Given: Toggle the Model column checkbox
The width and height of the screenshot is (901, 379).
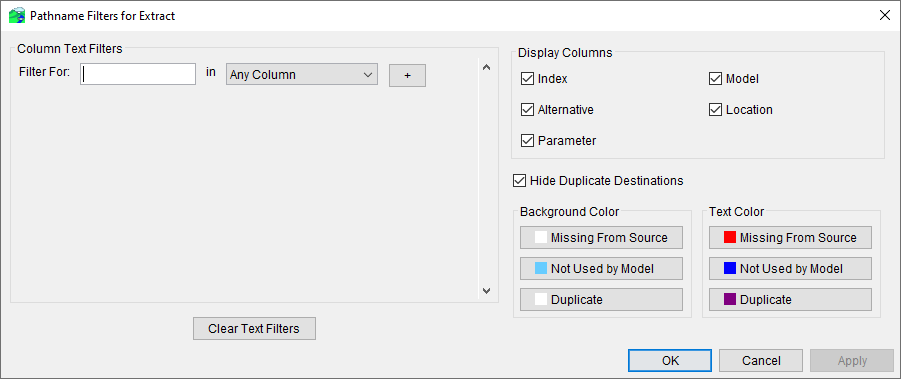Looking at the screenshot, I should tap(715, 79).
